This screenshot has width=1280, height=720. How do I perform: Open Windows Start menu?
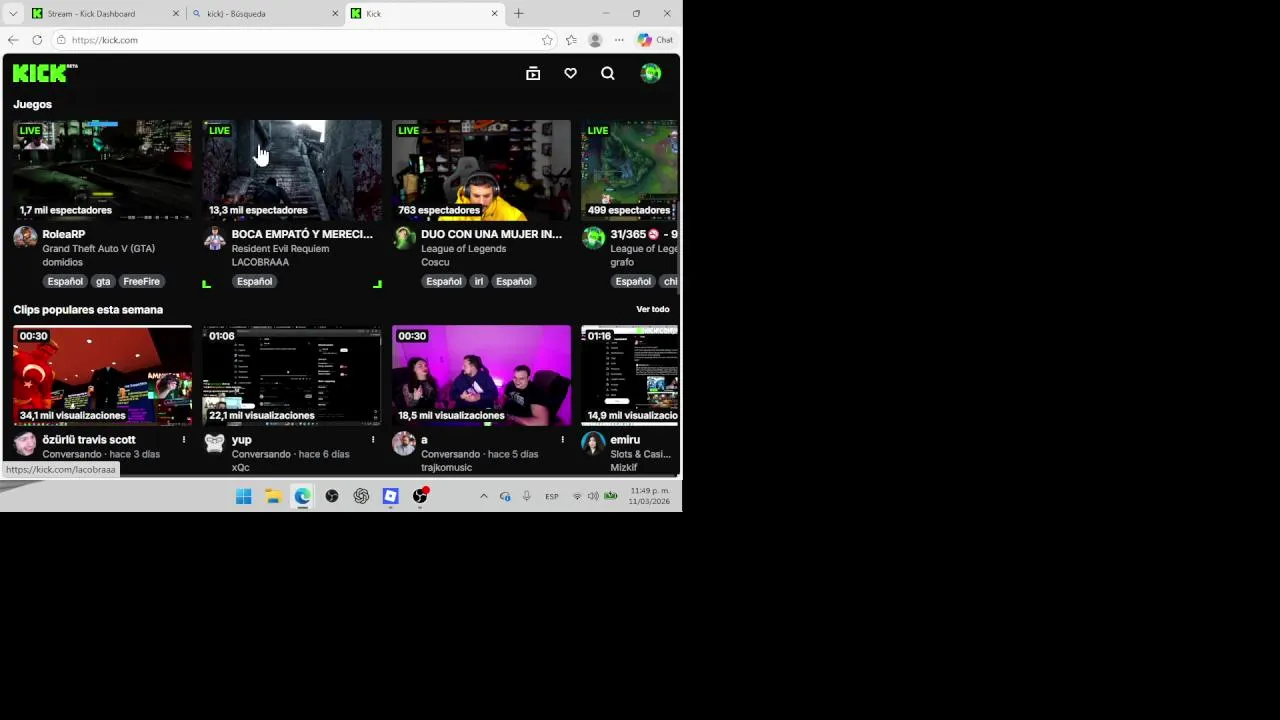click(x=243, y=496)
